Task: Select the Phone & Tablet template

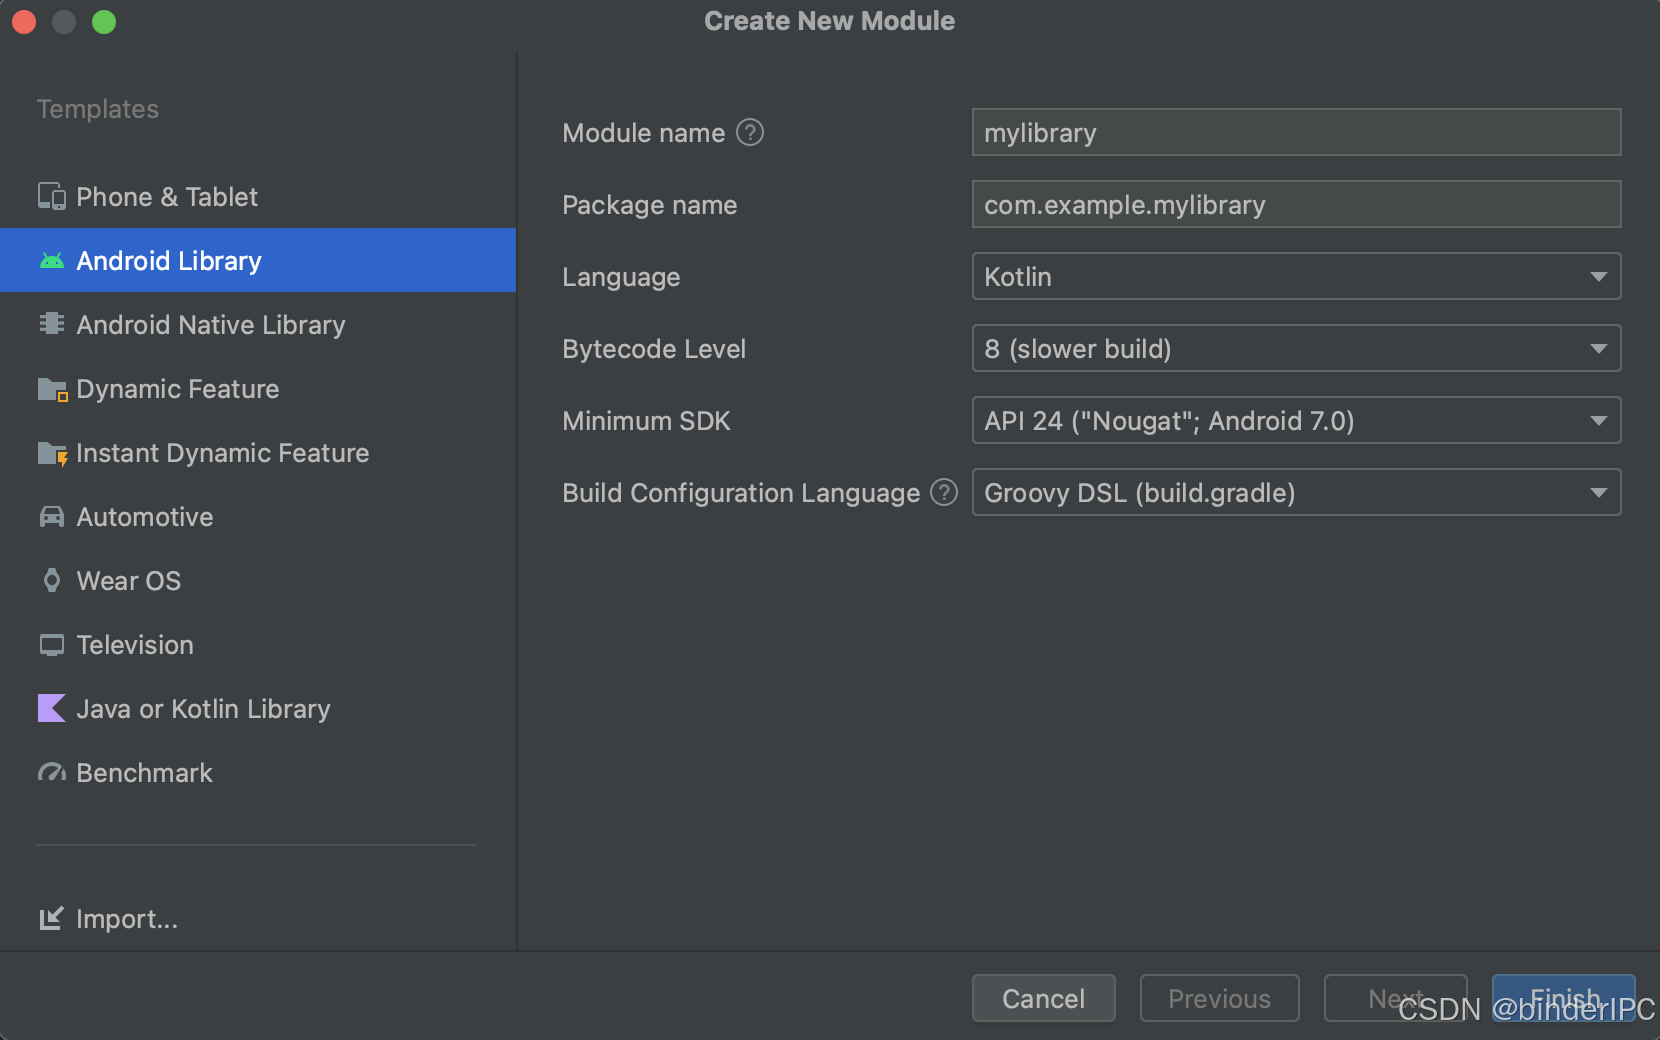Action: pos(258,196)
